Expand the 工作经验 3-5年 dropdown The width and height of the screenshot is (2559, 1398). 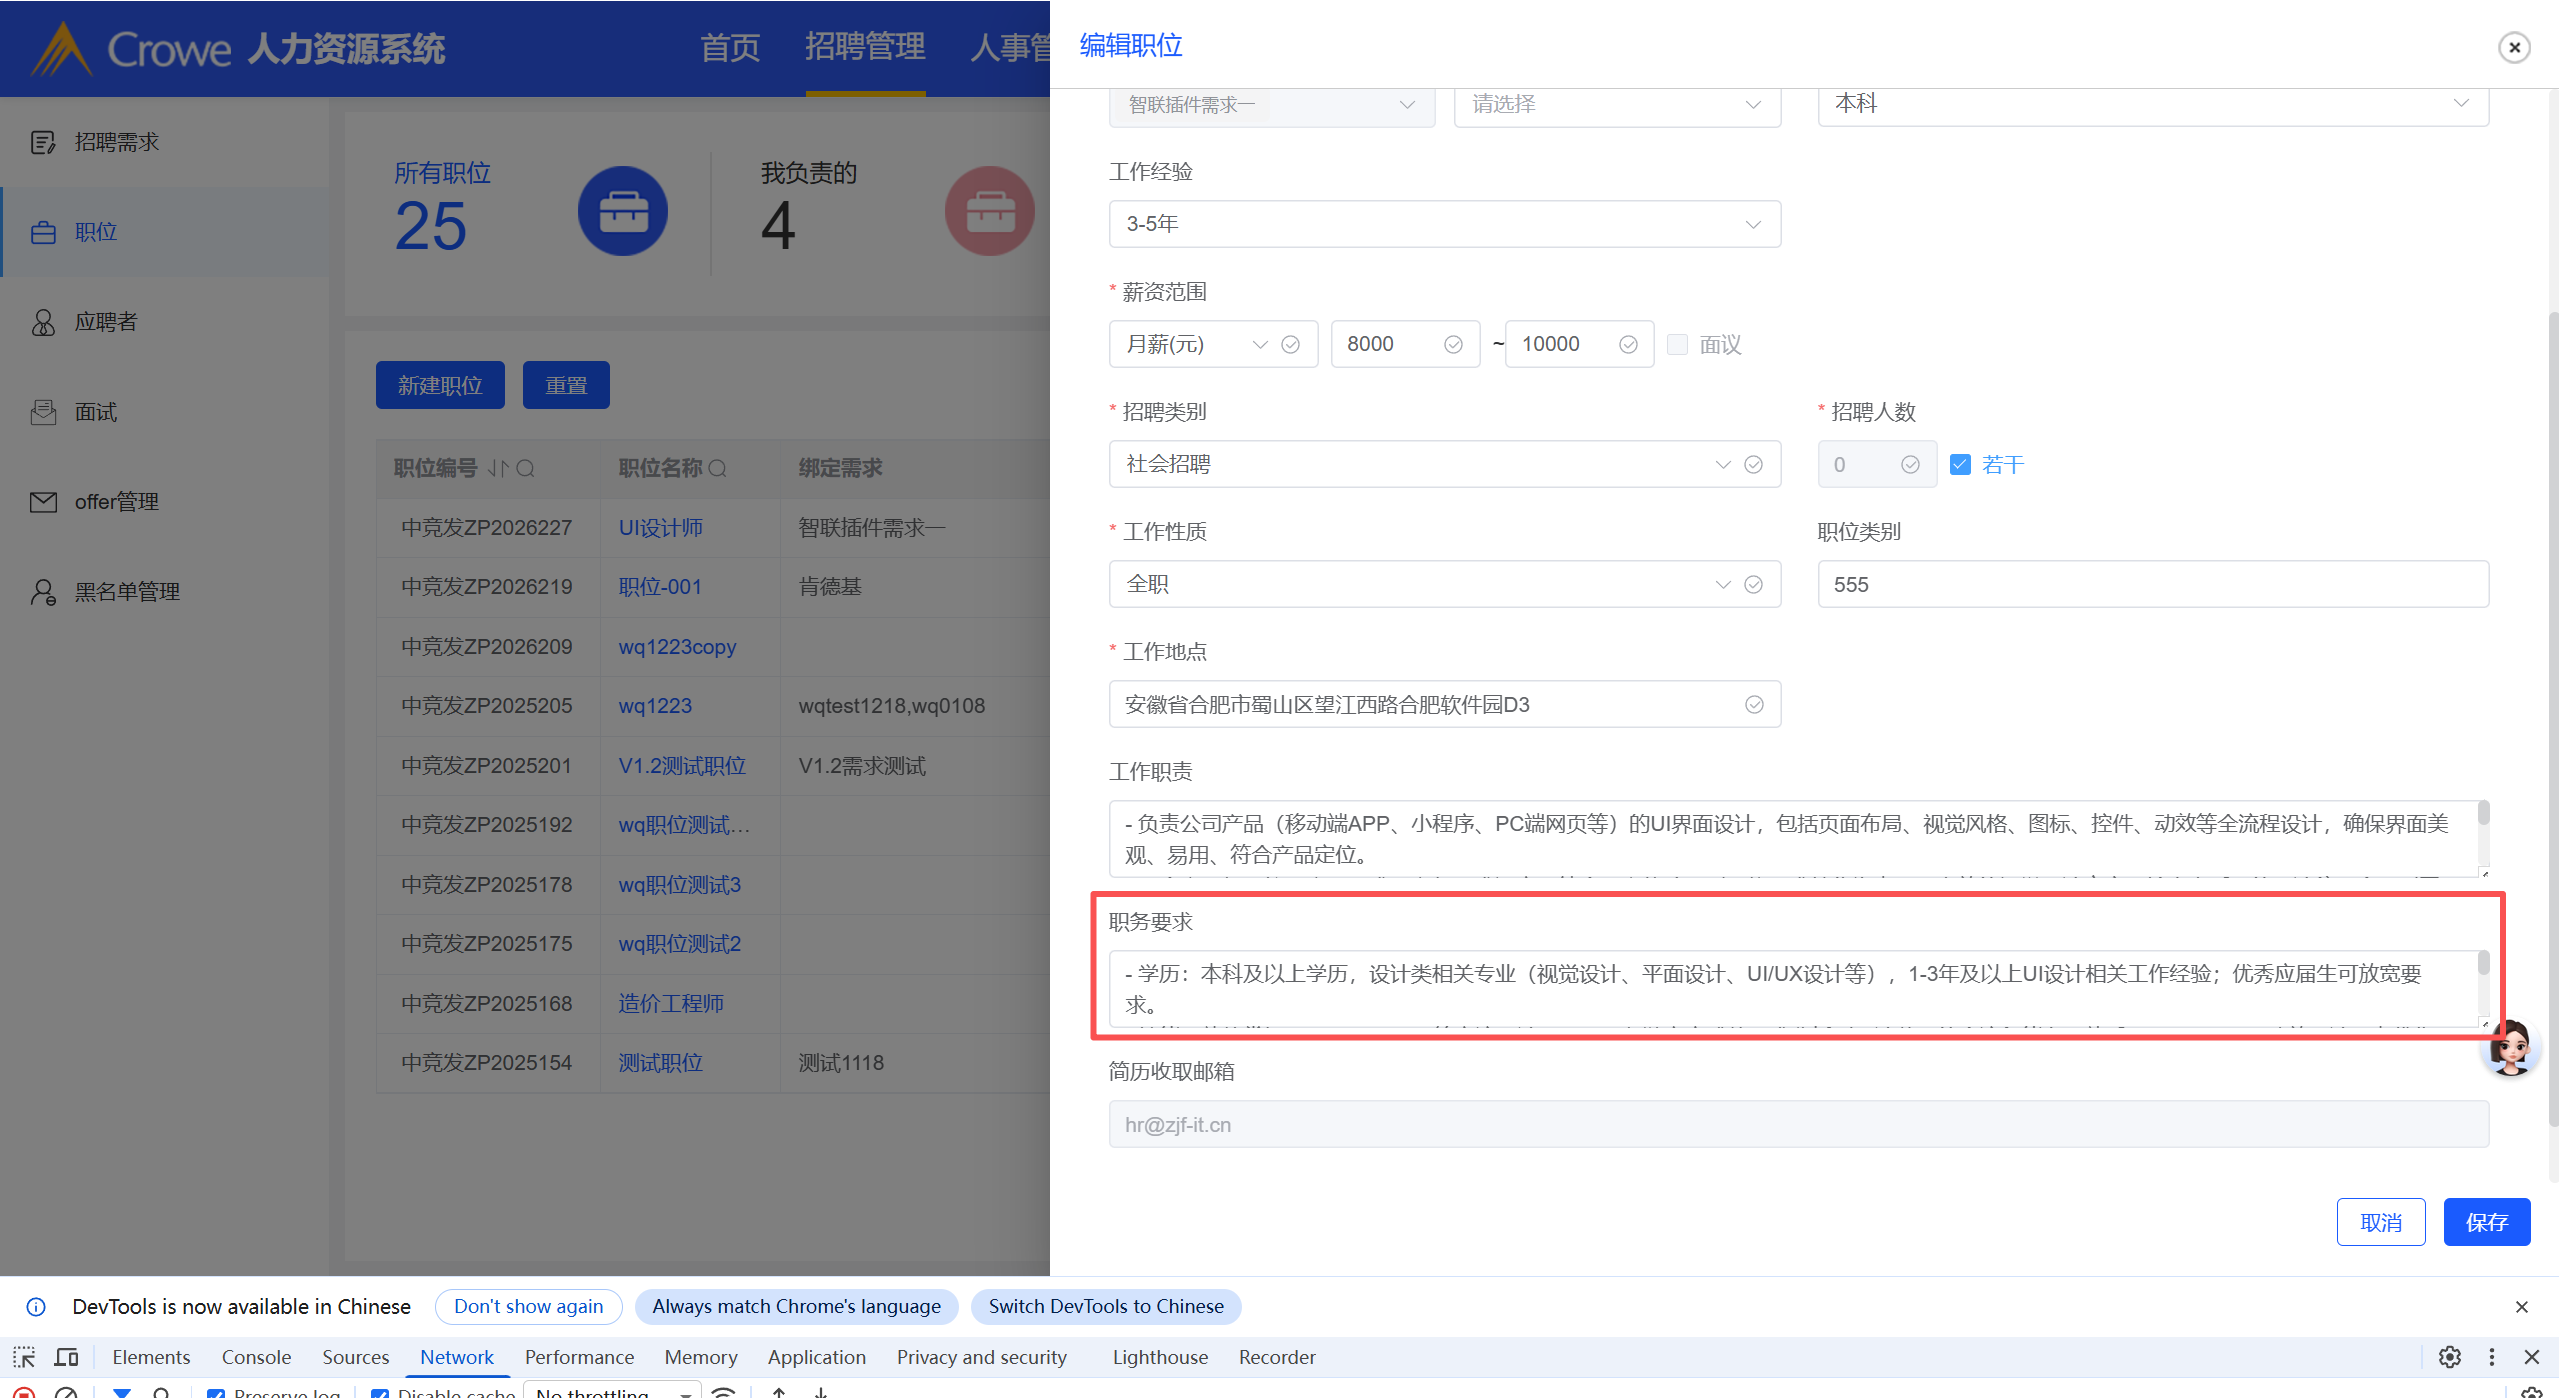pos(1444,224)
